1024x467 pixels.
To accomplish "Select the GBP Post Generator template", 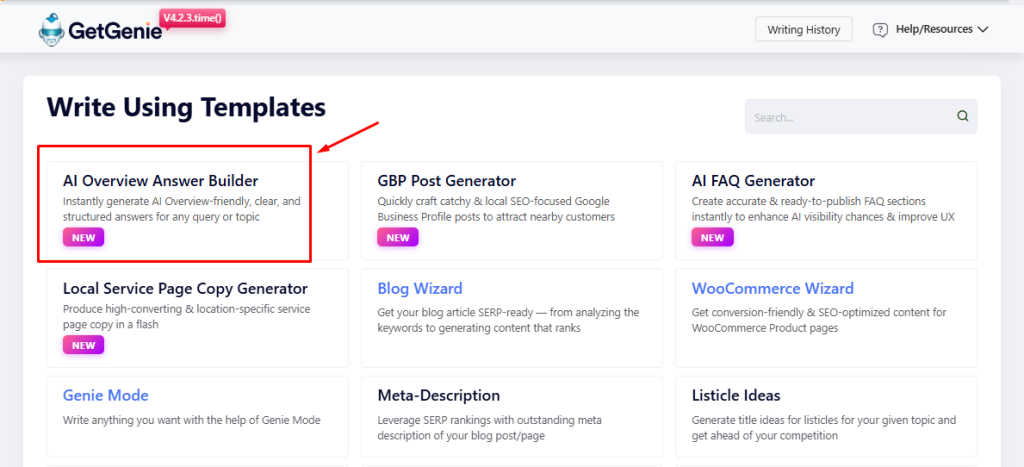I will (x=447, y=181).
